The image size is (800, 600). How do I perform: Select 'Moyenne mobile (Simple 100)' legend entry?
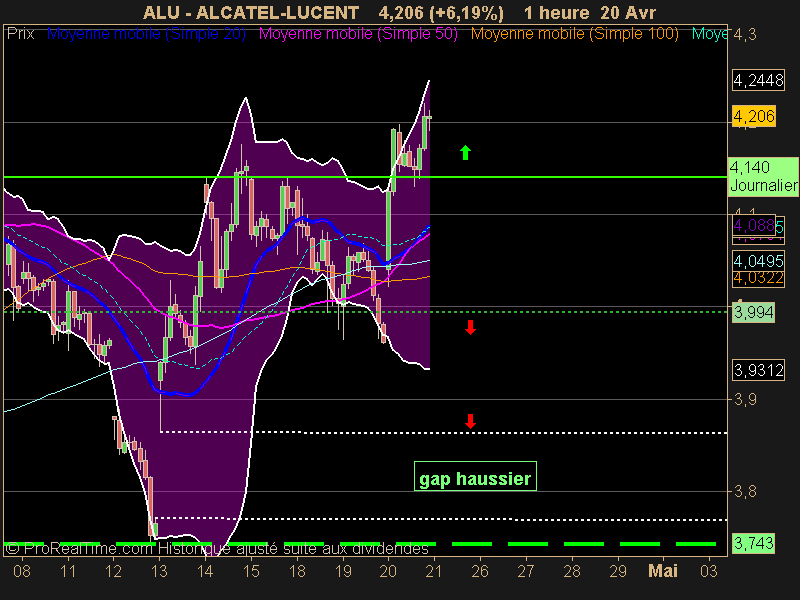pyautogui.click(x=574, y=34)
